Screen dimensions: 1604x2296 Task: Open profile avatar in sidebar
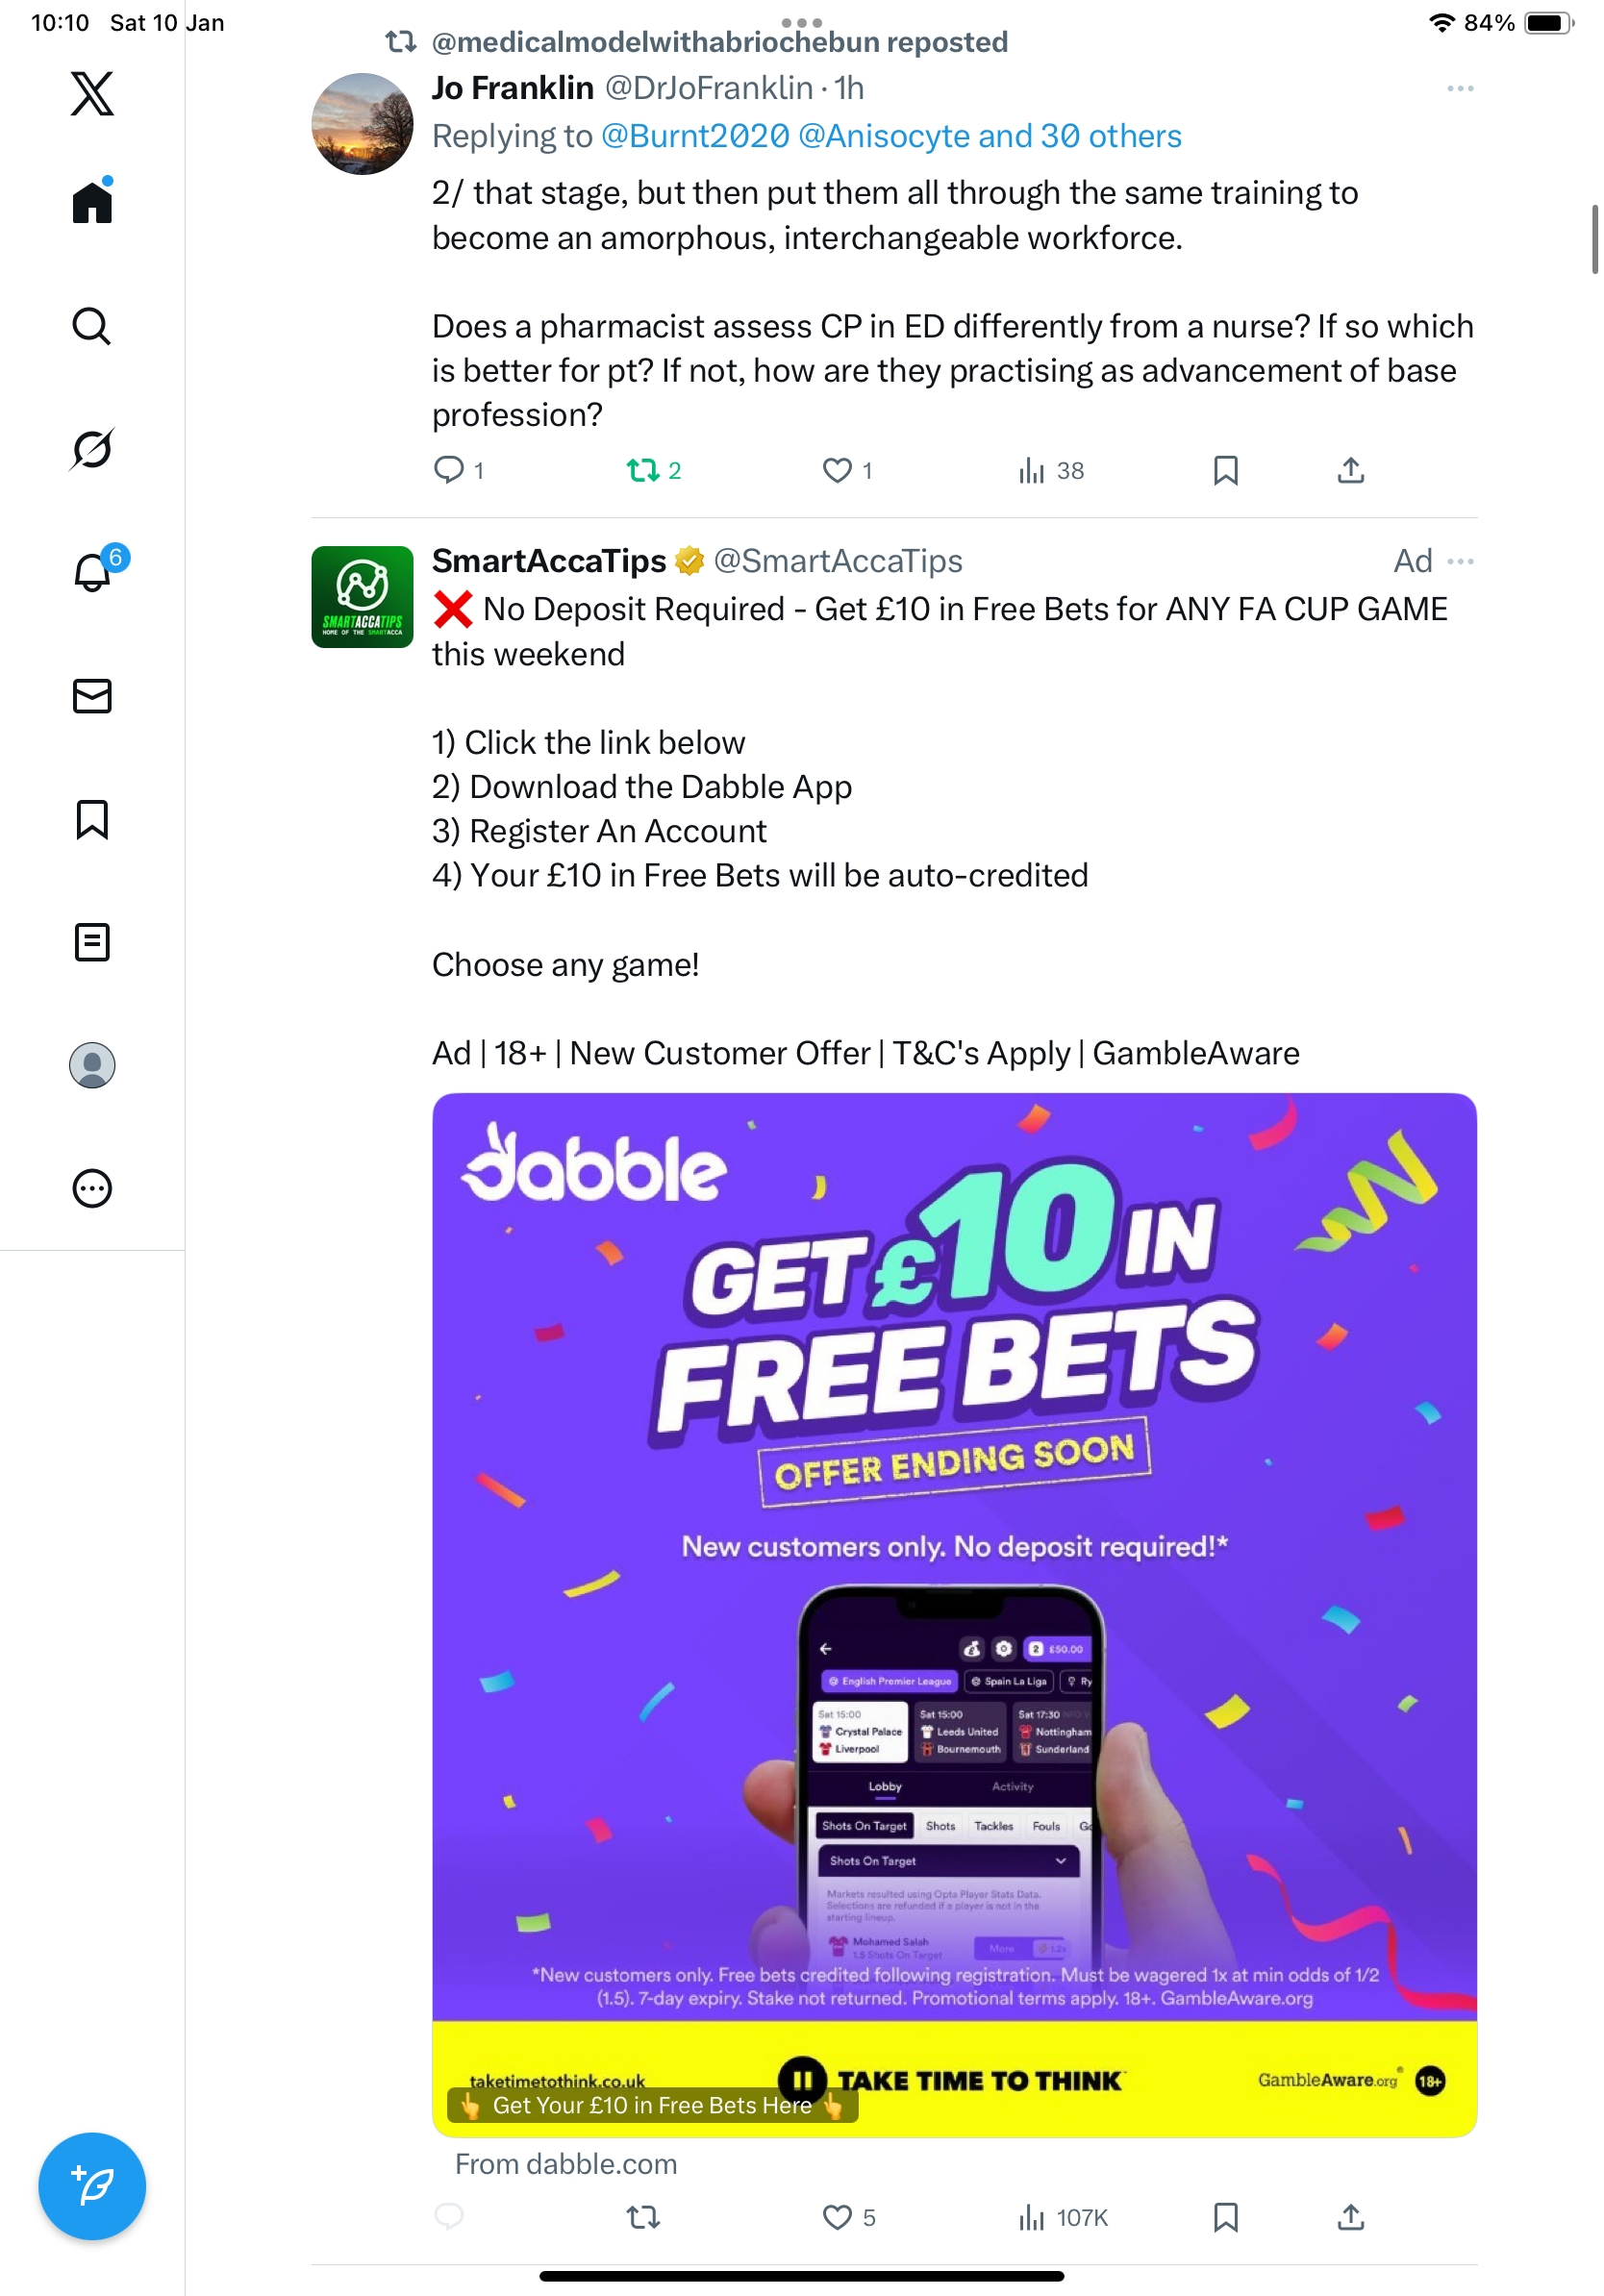[x=92, y=1065]
